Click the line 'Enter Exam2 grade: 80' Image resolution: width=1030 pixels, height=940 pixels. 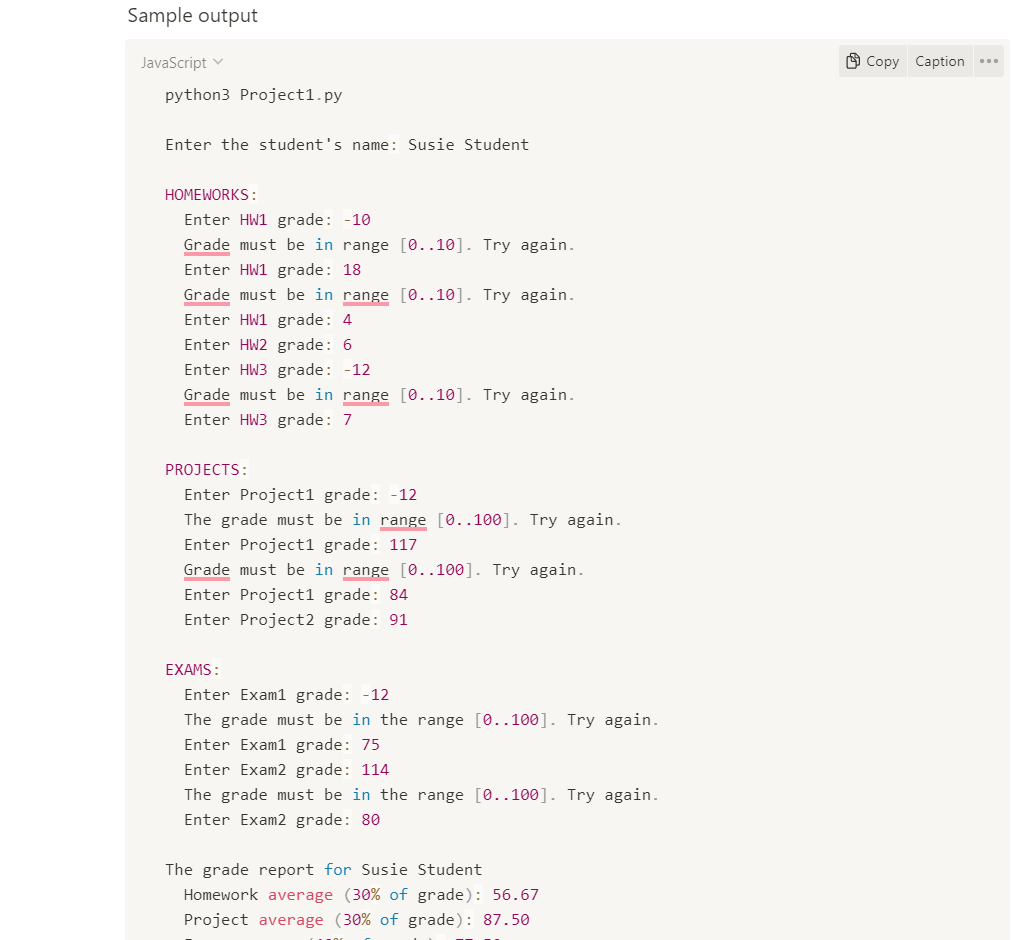[x=282, y=819]
